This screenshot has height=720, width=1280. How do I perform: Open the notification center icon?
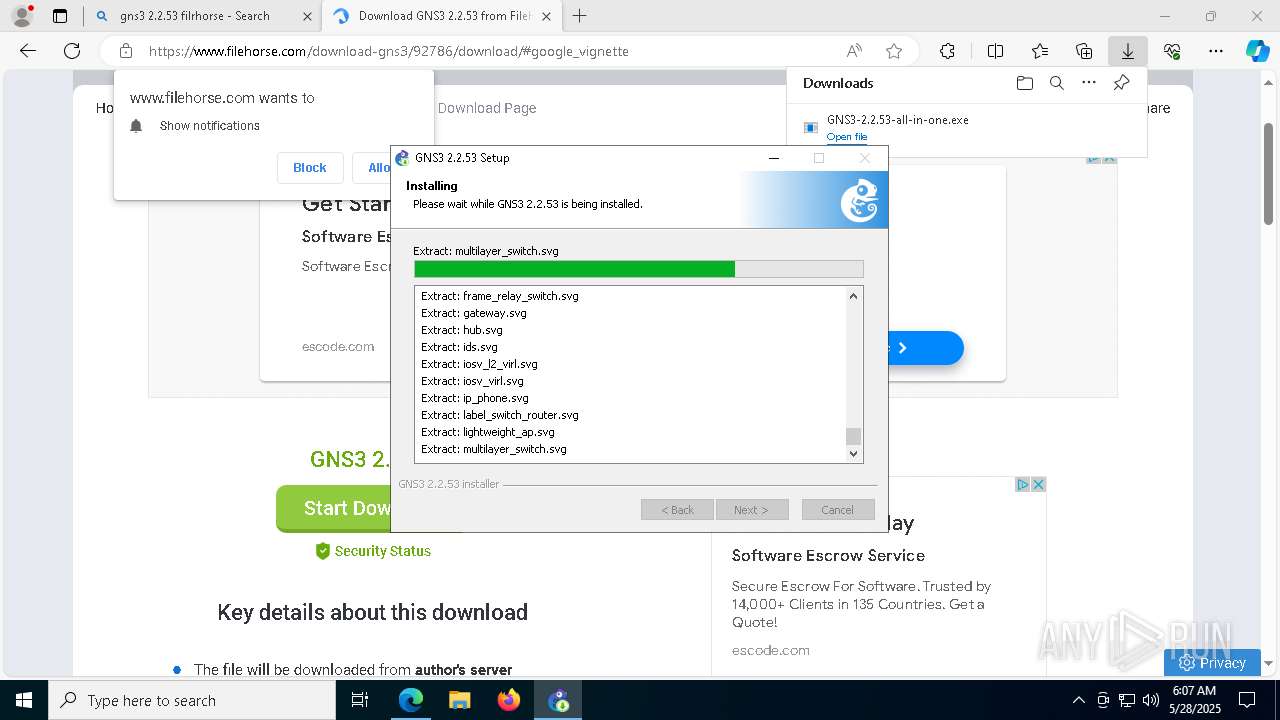[x=1247, y=700]
